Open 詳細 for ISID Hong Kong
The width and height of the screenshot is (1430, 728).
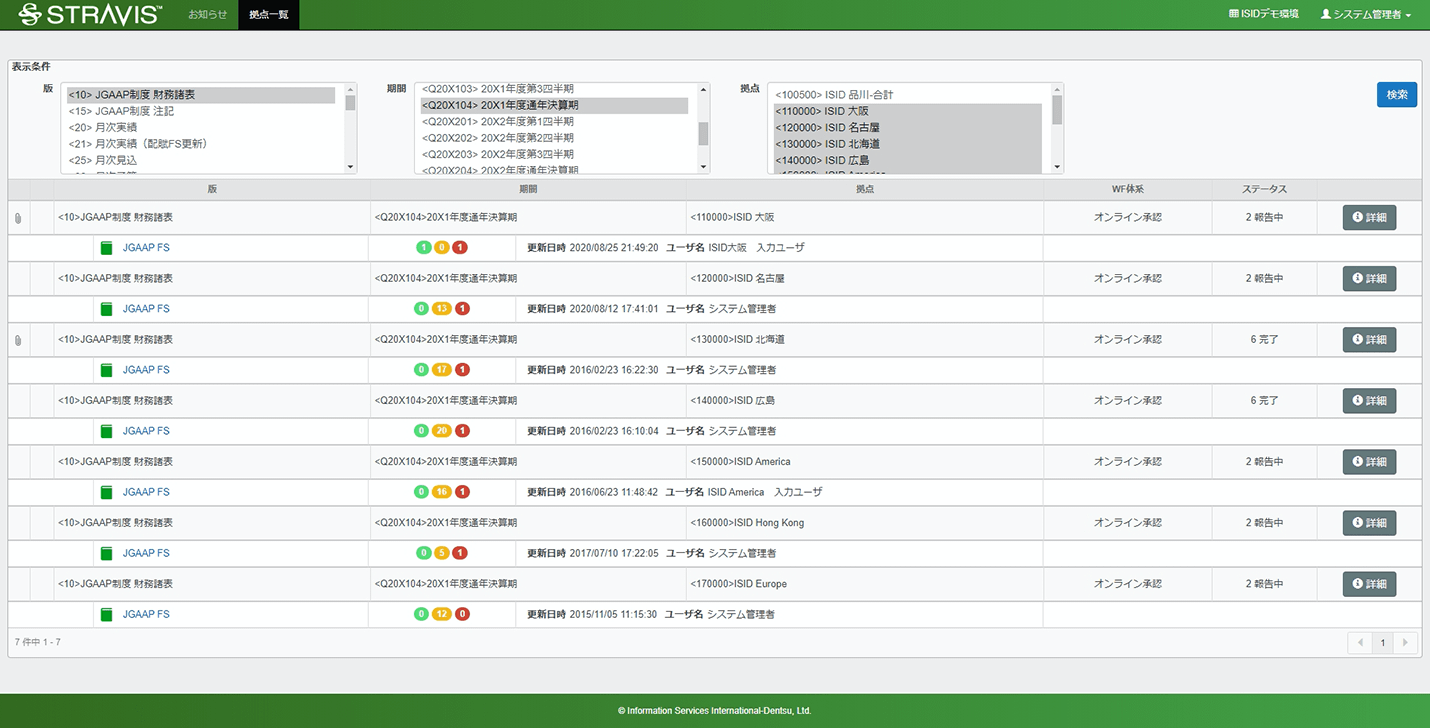tap(1369, 522)
